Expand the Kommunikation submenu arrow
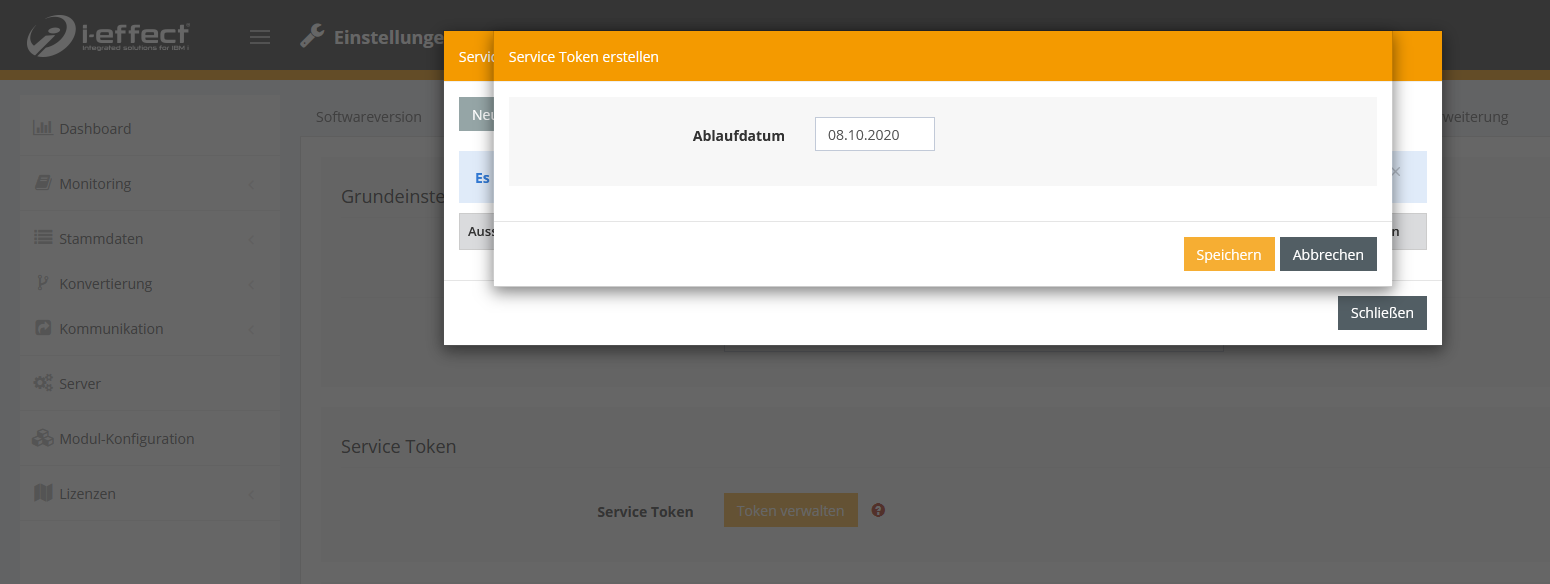The width and height of the screenshot is (1550, 584). (x=250, y=329)
